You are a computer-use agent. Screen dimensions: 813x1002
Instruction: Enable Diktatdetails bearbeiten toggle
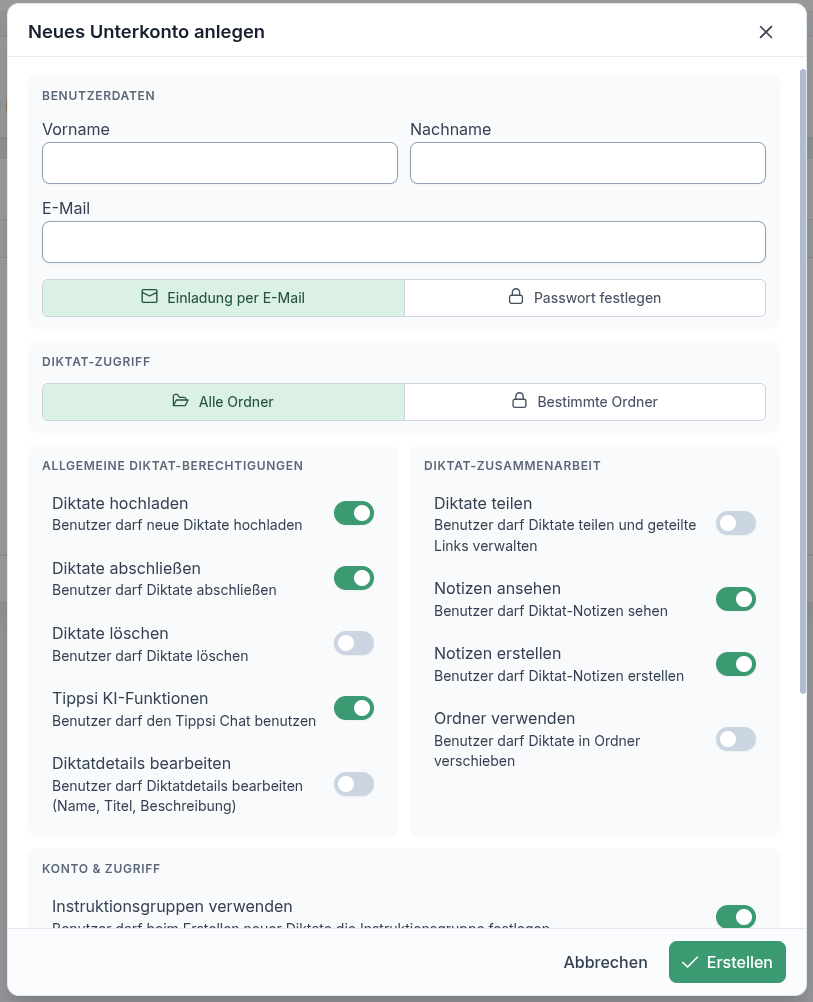tap(354, 784)
